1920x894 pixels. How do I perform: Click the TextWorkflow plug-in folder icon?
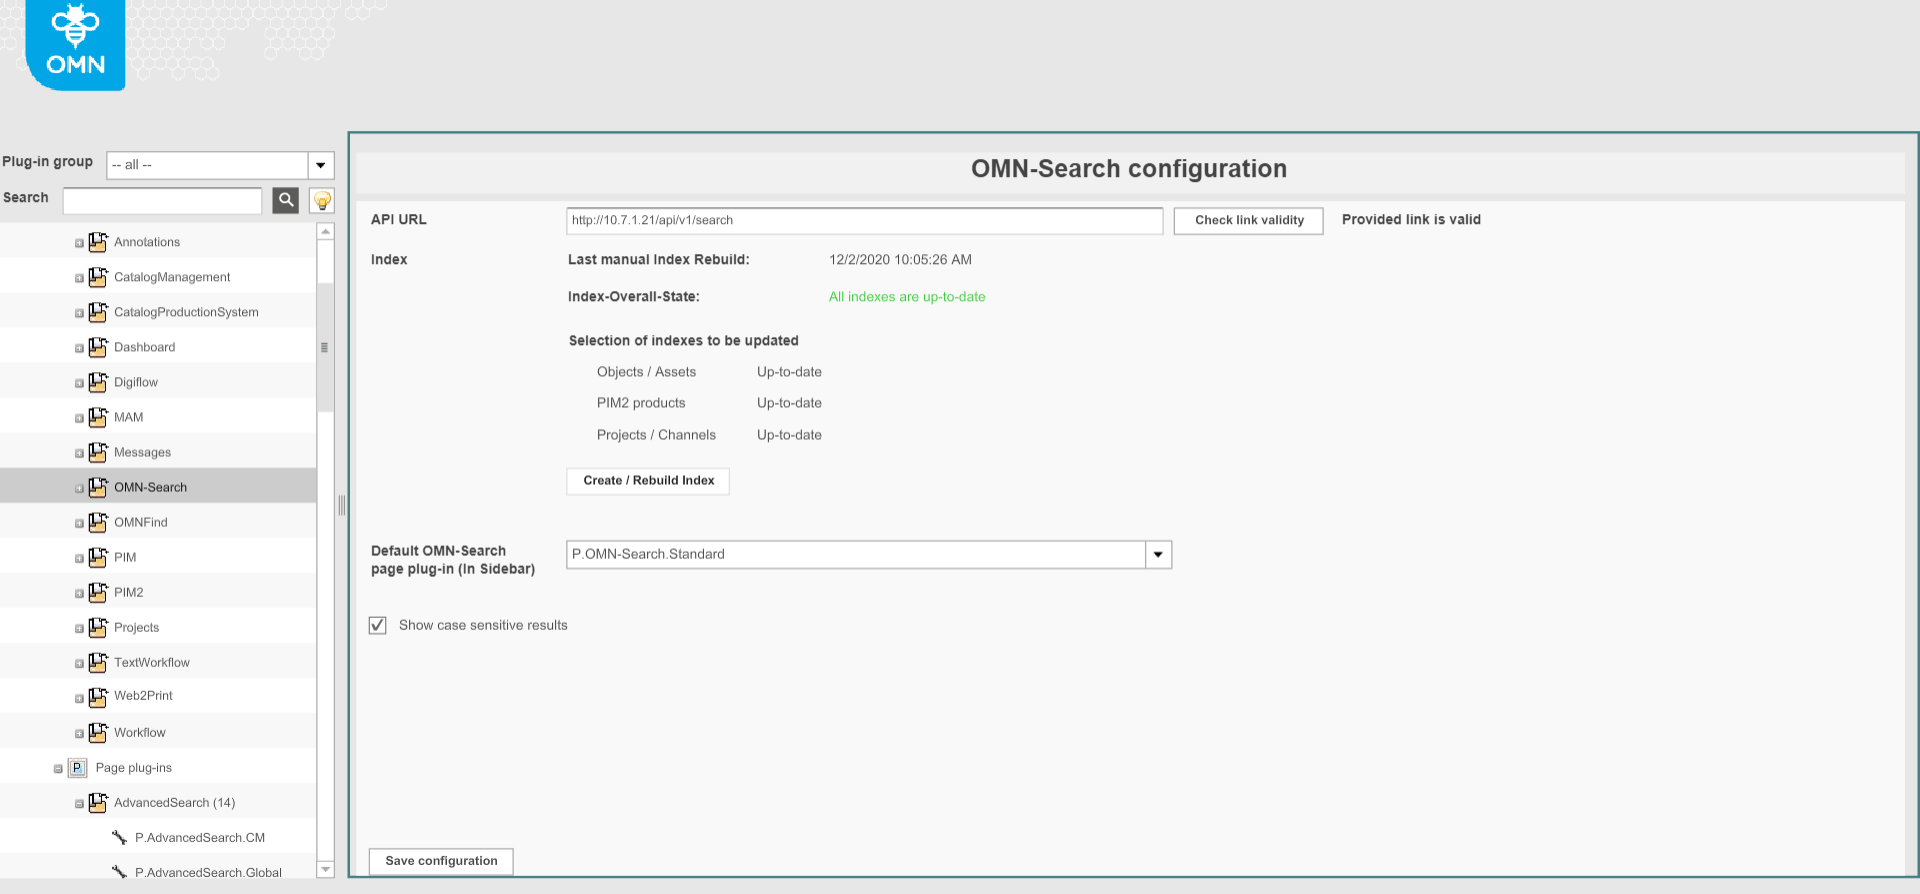tap(98, 662)
